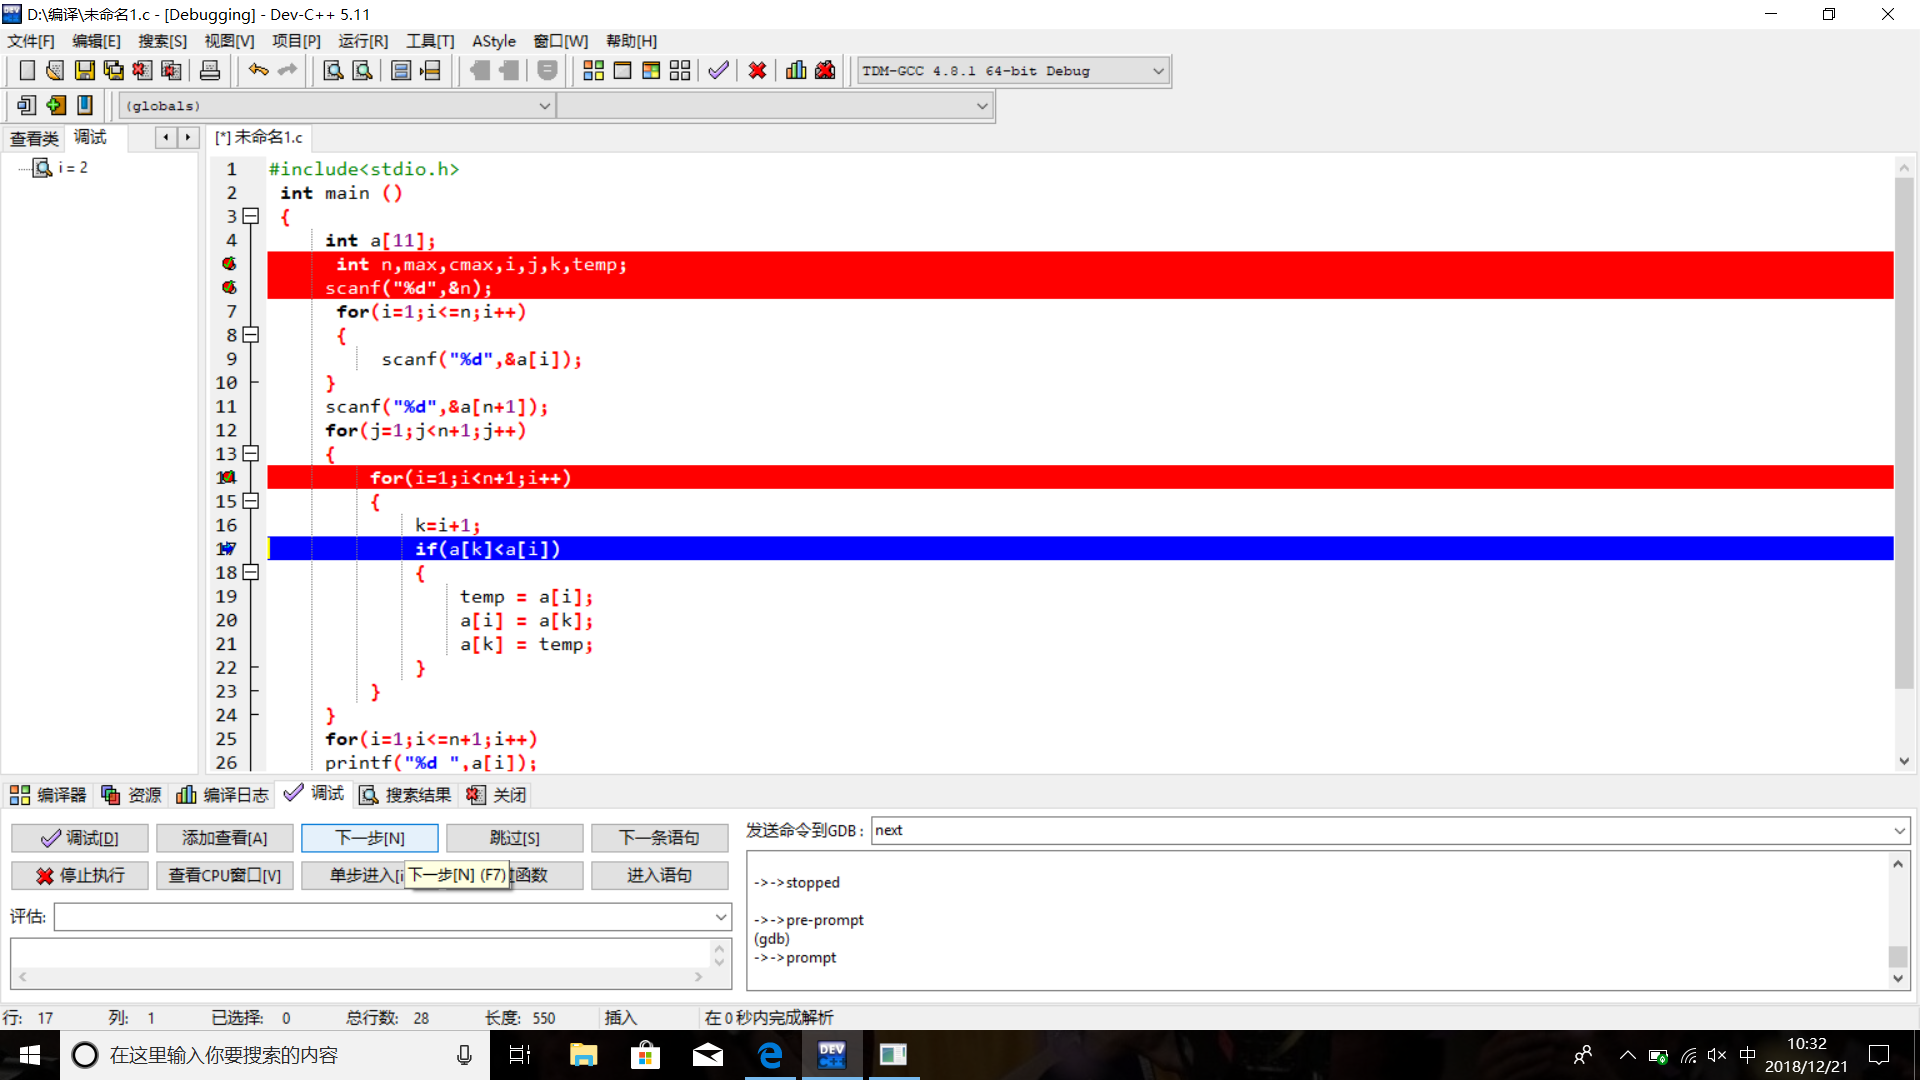Open the Windows Start menu
Screen dimensions: 1920x1080
pyautogui.click(x=30, y=1055)
